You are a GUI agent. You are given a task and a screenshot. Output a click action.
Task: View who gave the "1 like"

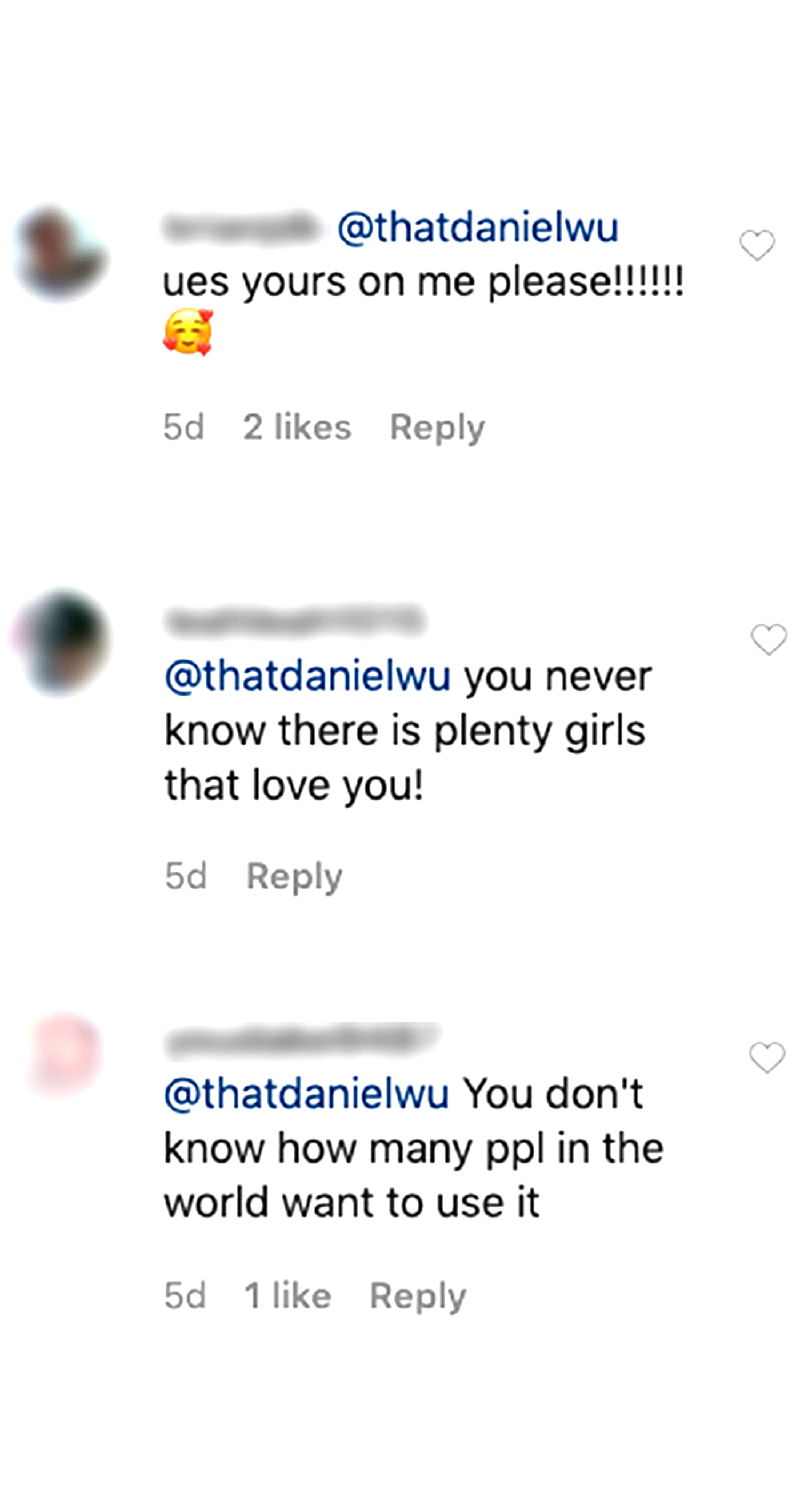(x=287, y=1297)
